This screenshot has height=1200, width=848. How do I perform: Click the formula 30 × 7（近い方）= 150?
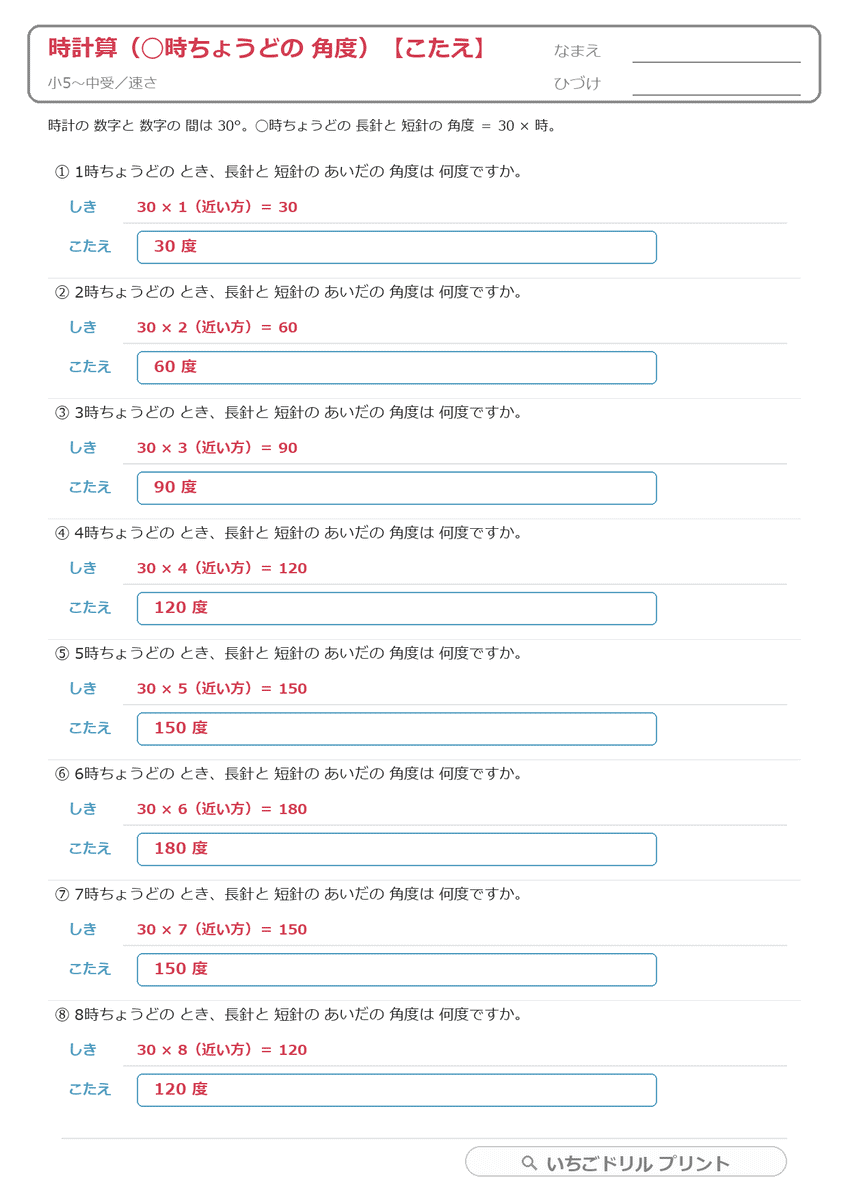tap(222, 929)
